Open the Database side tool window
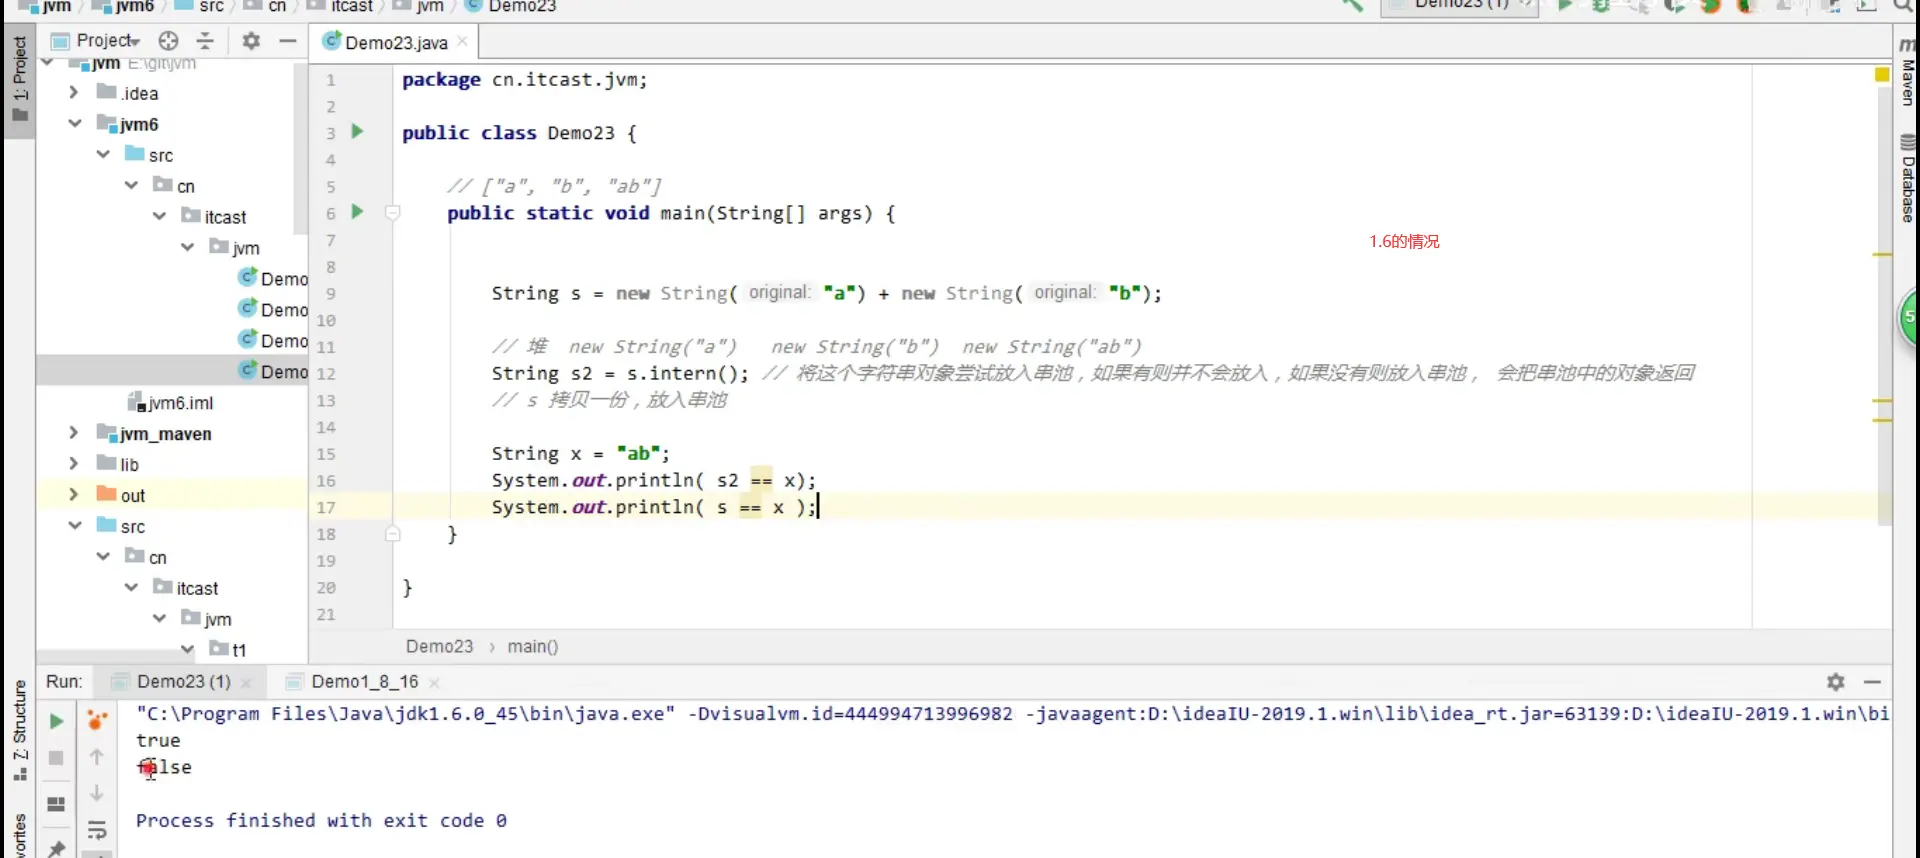Screen dimensions: 1920x858 tap(1907, 180)
